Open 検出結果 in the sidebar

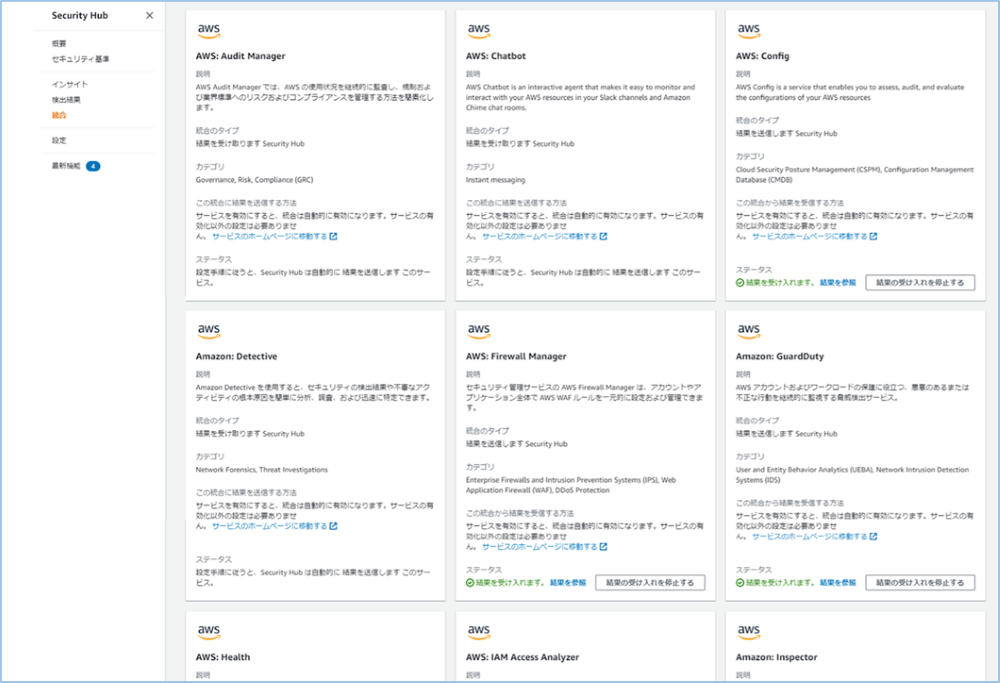click(x=66, y=99)
